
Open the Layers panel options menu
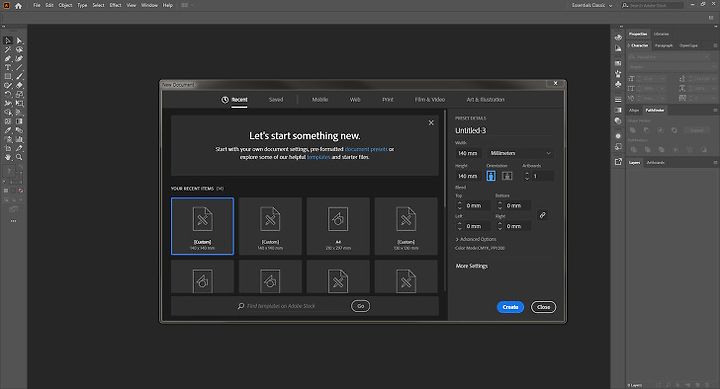pos(715,163)
